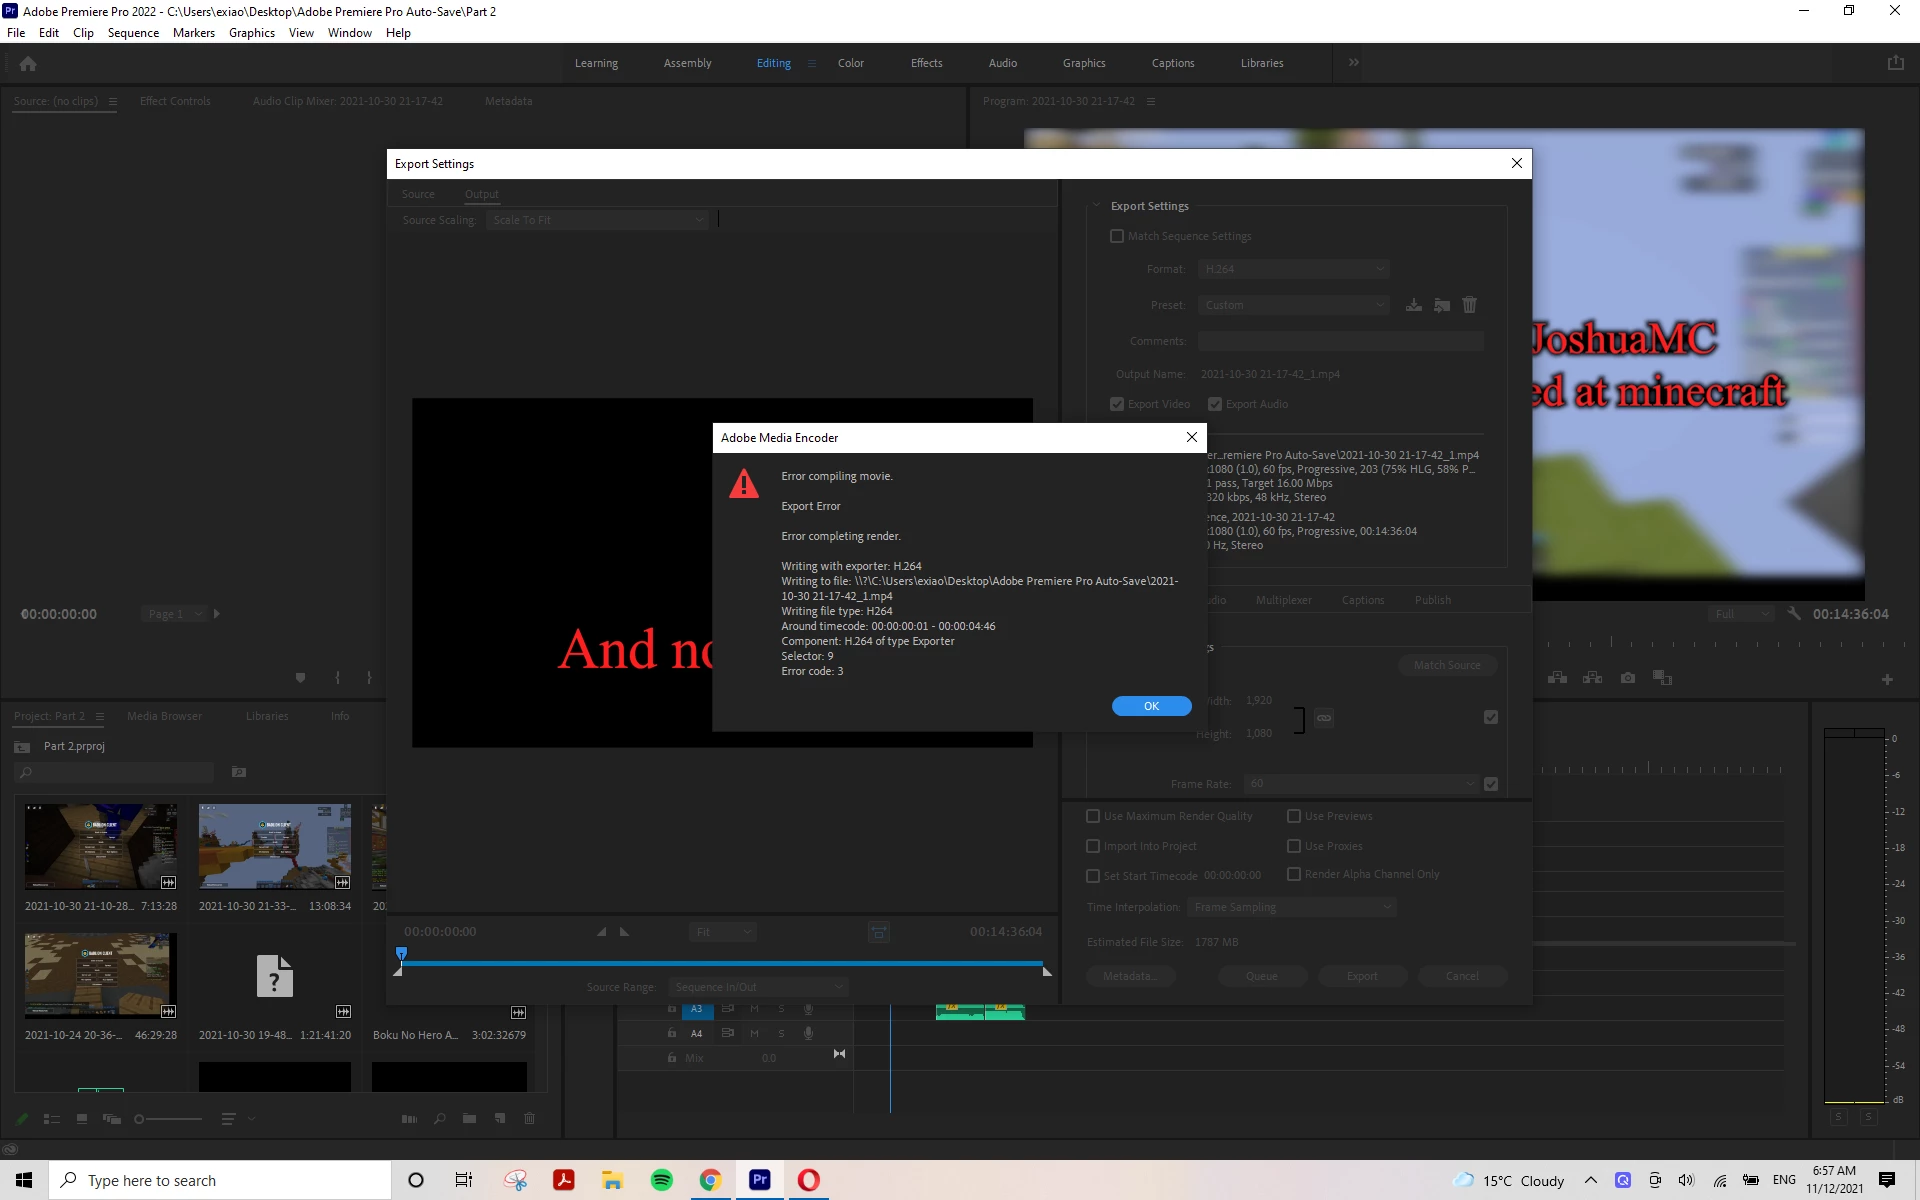Click the Clear trash icon in Project panel
Screen dimensions: 1920x1200
coord(530,1119)
